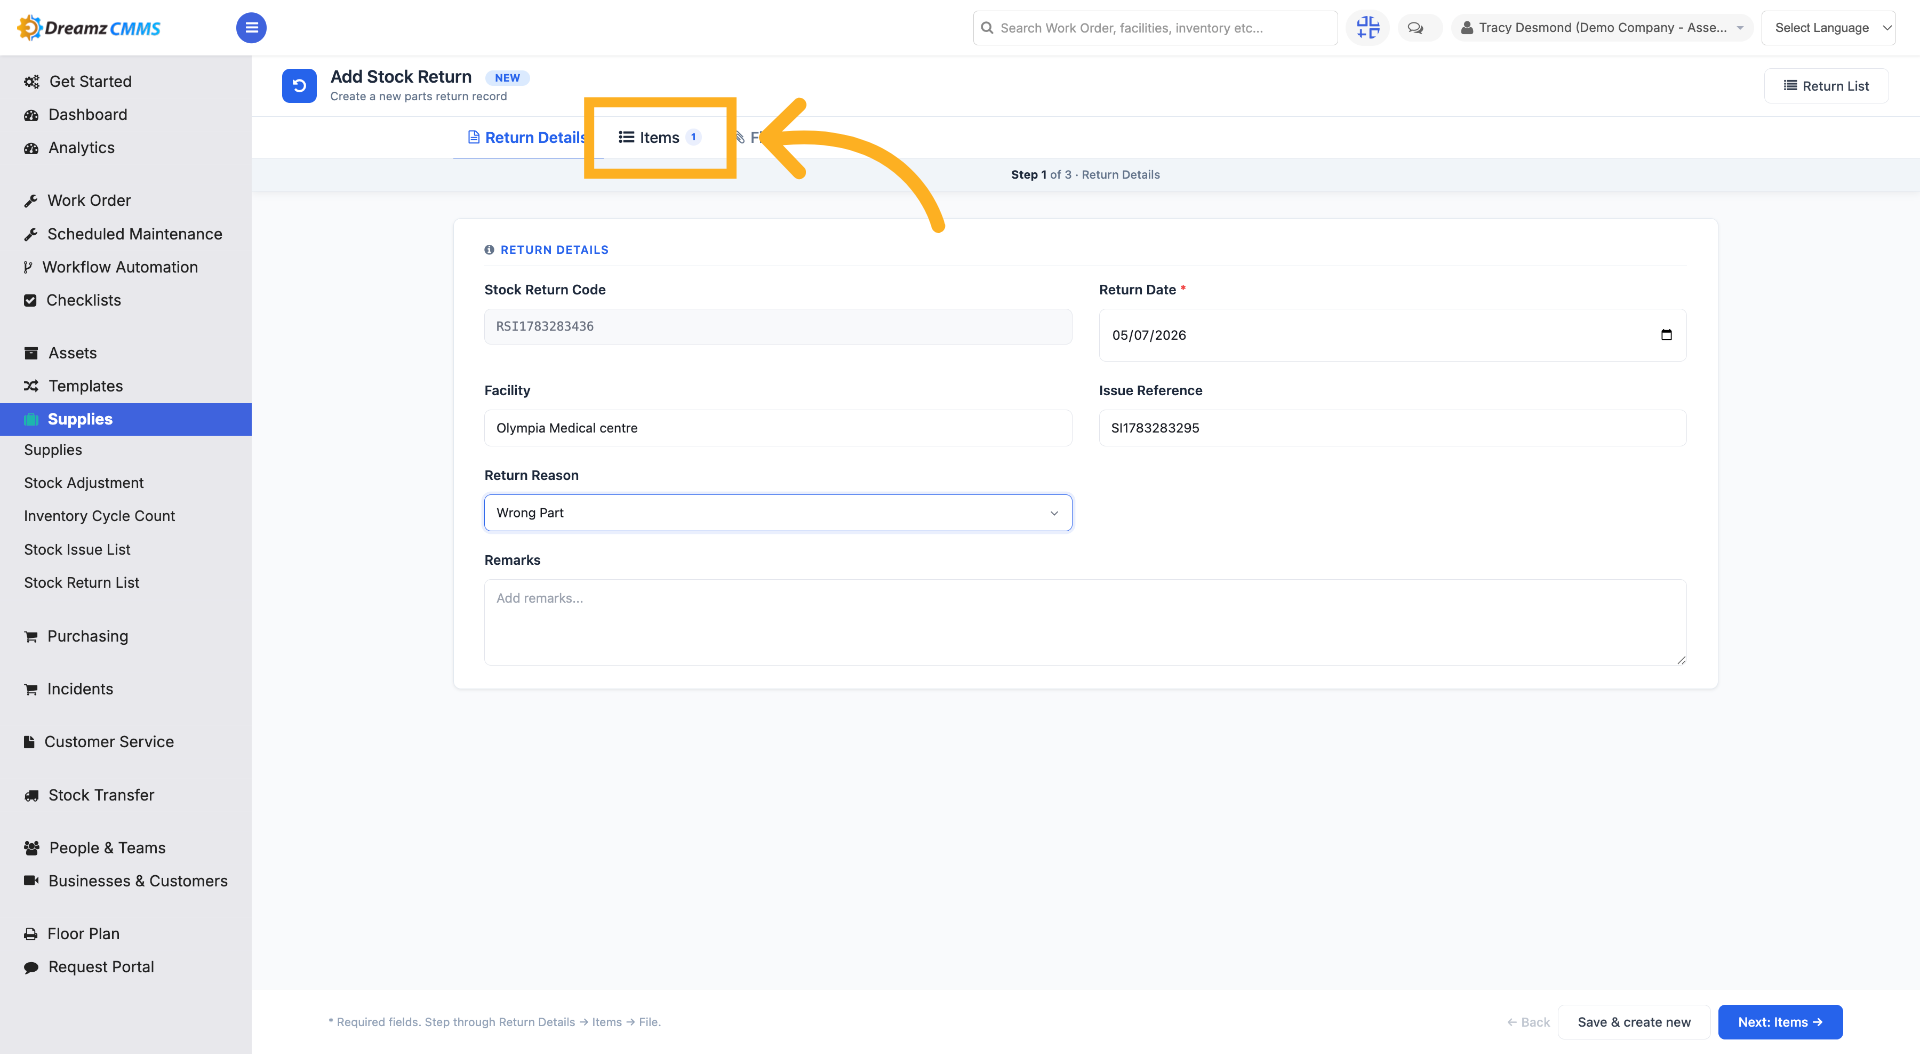Screen dimensions: 1920x1054
Task: Open the Return List button
Action: click(1826, 86)
